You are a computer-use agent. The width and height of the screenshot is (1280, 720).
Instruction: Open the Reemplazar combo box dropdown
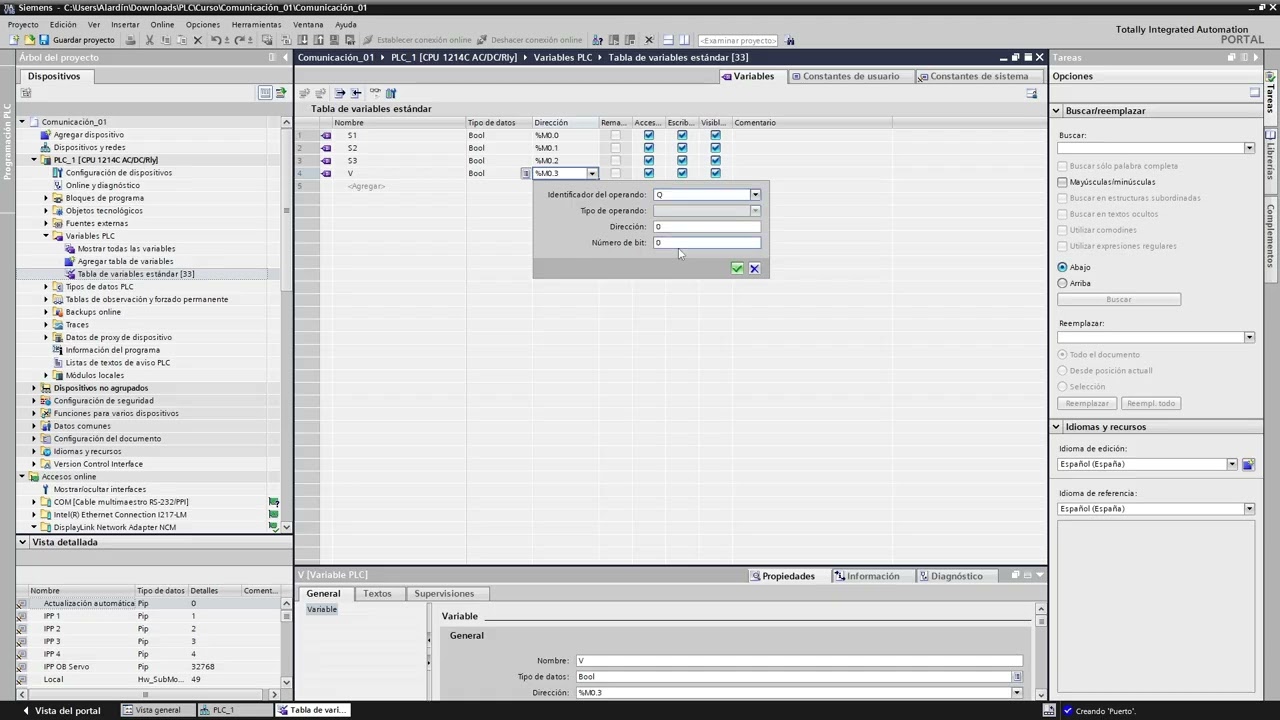(1249, 337)
